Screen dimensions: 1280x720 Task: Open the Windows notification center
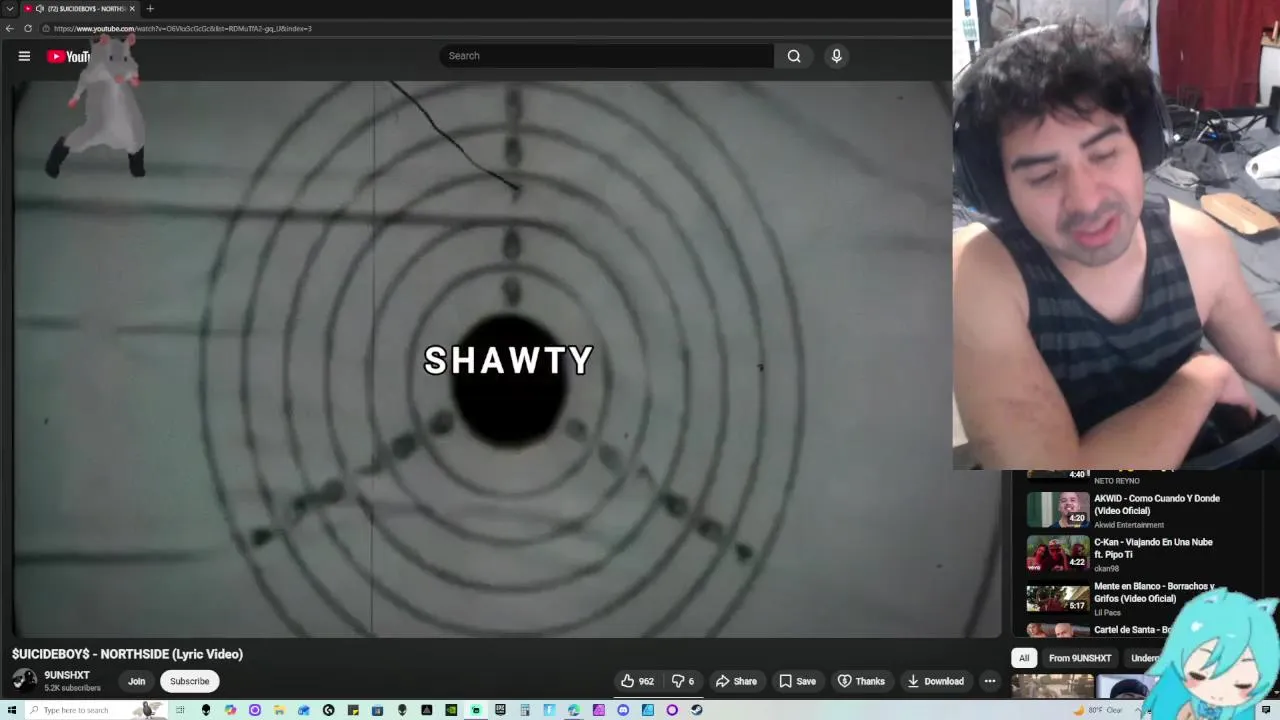[1266, 710]
